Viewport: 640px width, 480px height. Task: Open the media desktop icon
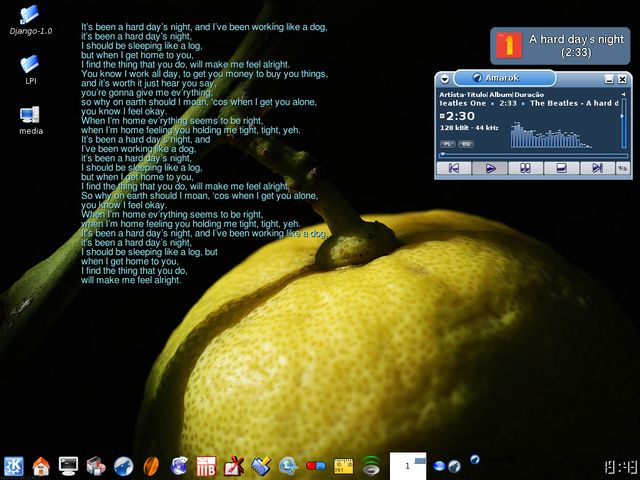coord(30,121)
